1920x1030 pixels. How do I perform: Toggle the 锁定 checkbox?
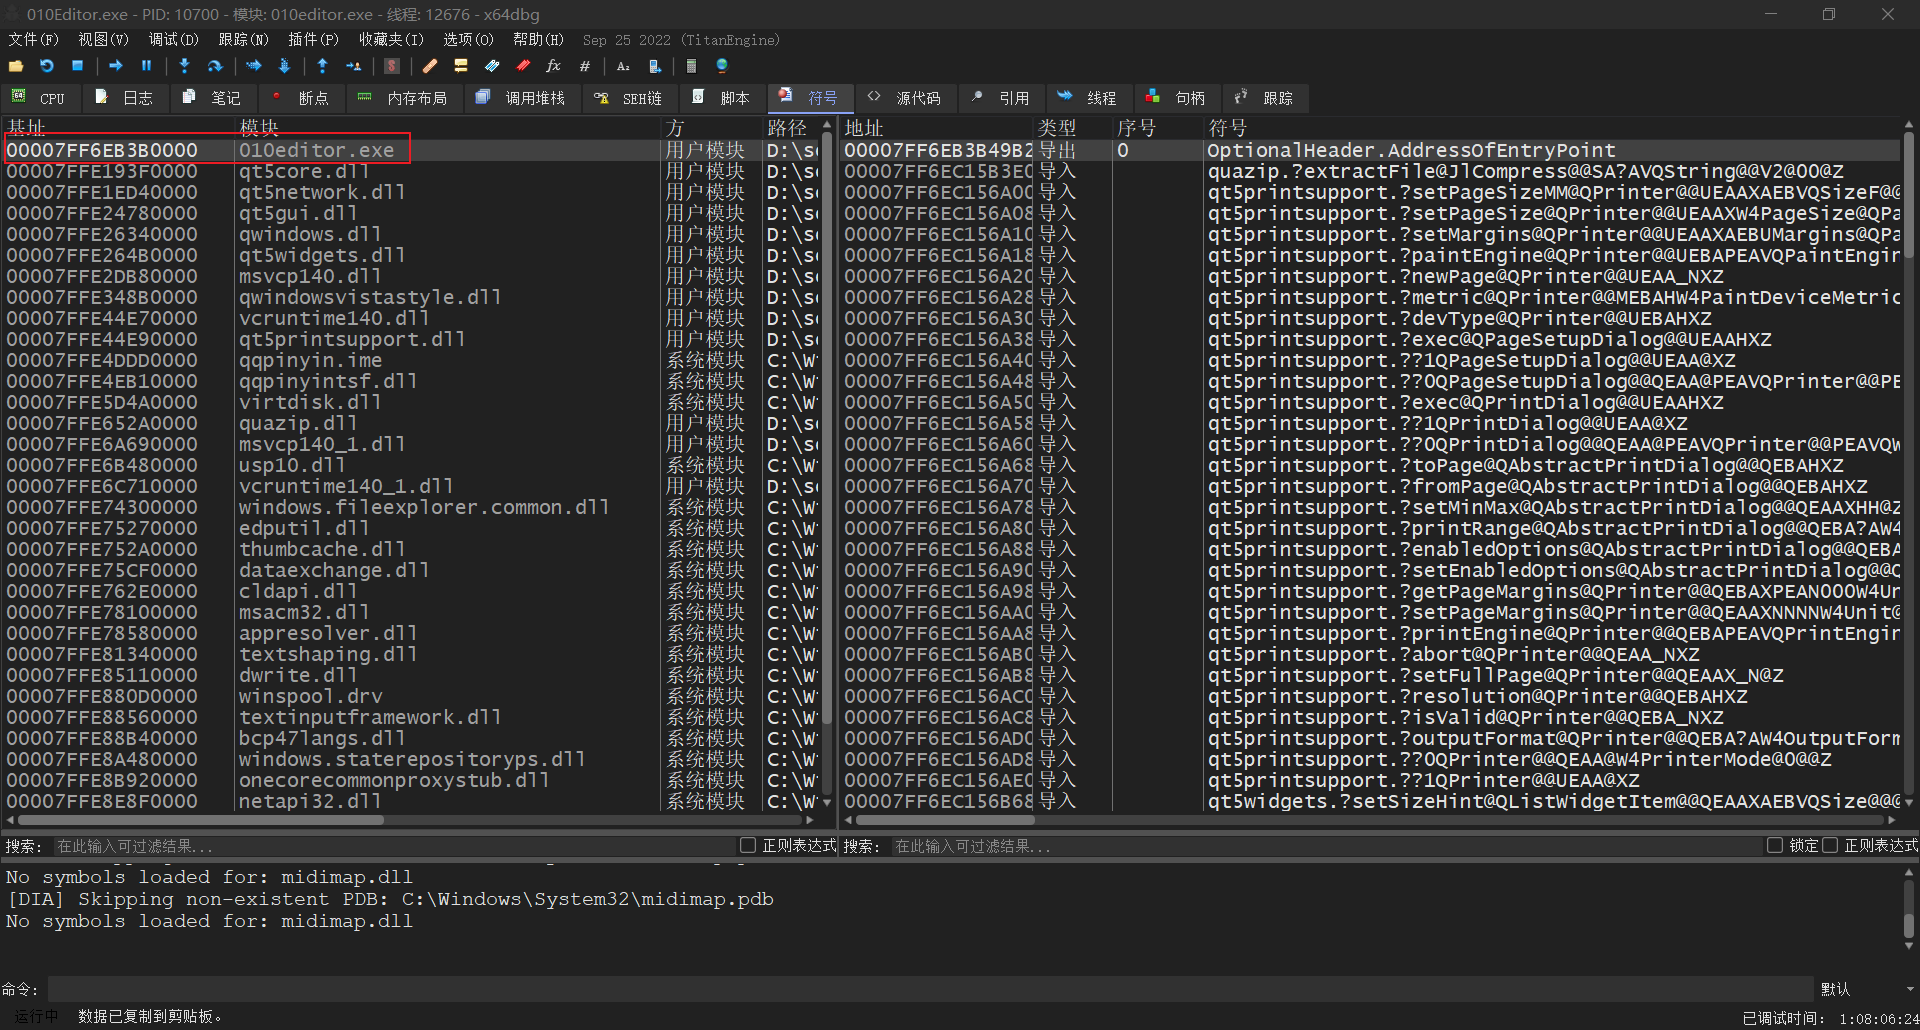[x=1775, y=846]
